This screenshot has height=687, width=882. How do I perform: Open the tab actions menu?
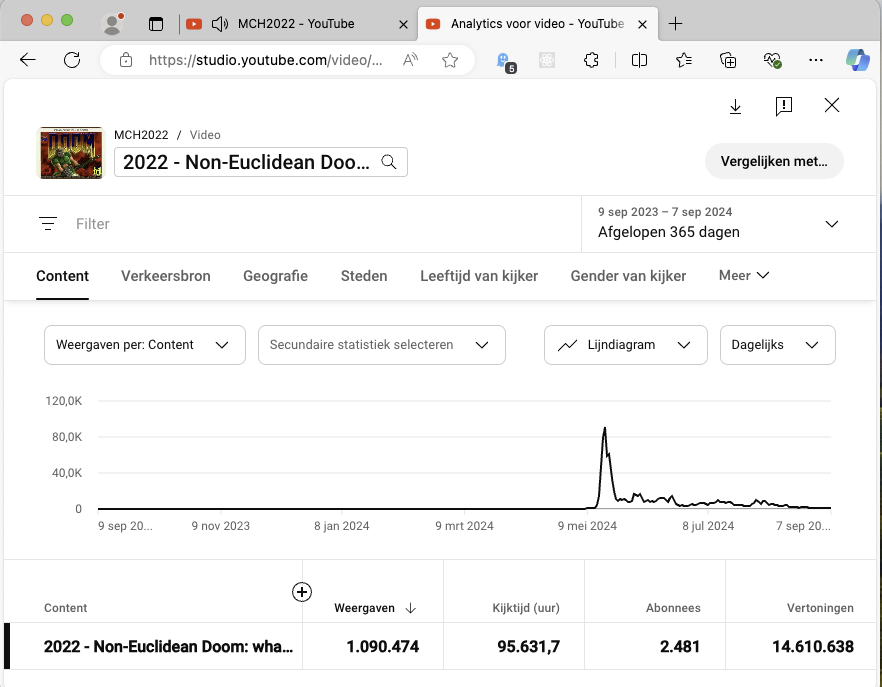click(156, 24)
